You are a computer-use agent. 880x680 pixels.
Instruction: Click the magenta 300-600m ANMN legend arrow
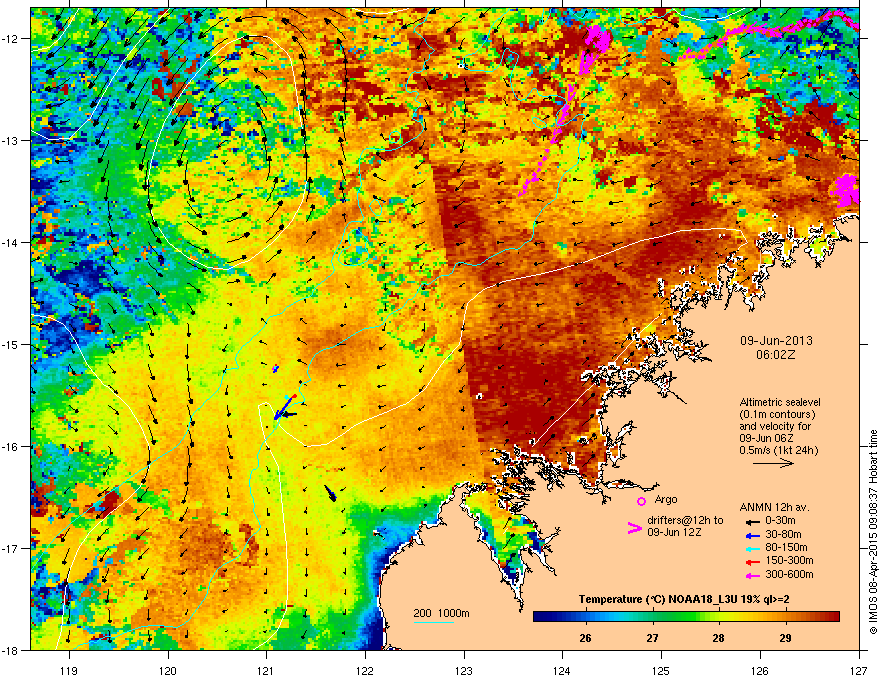pos(751,575)
